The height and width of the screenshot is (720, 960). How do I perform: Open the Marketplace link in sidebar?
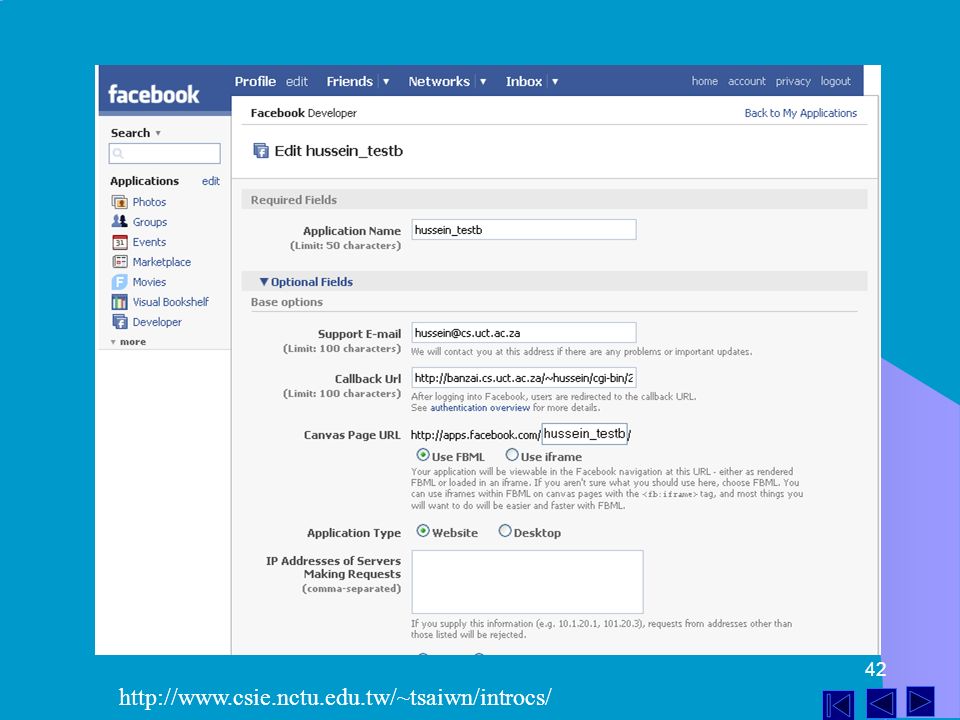click(162, 262)
